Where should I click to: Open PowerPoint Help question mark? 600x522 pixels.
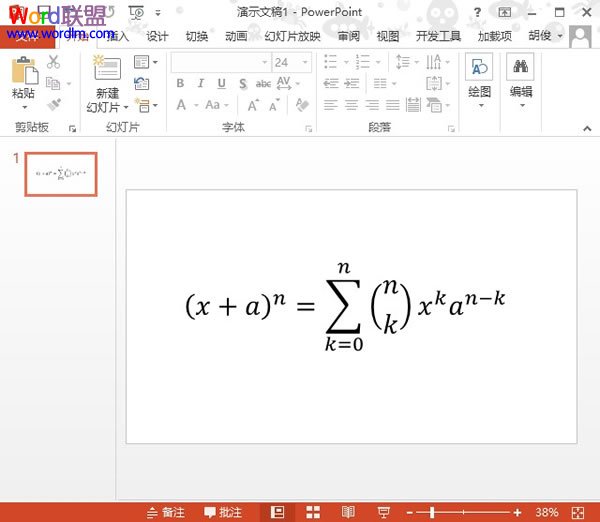click(x=477, y=12)
